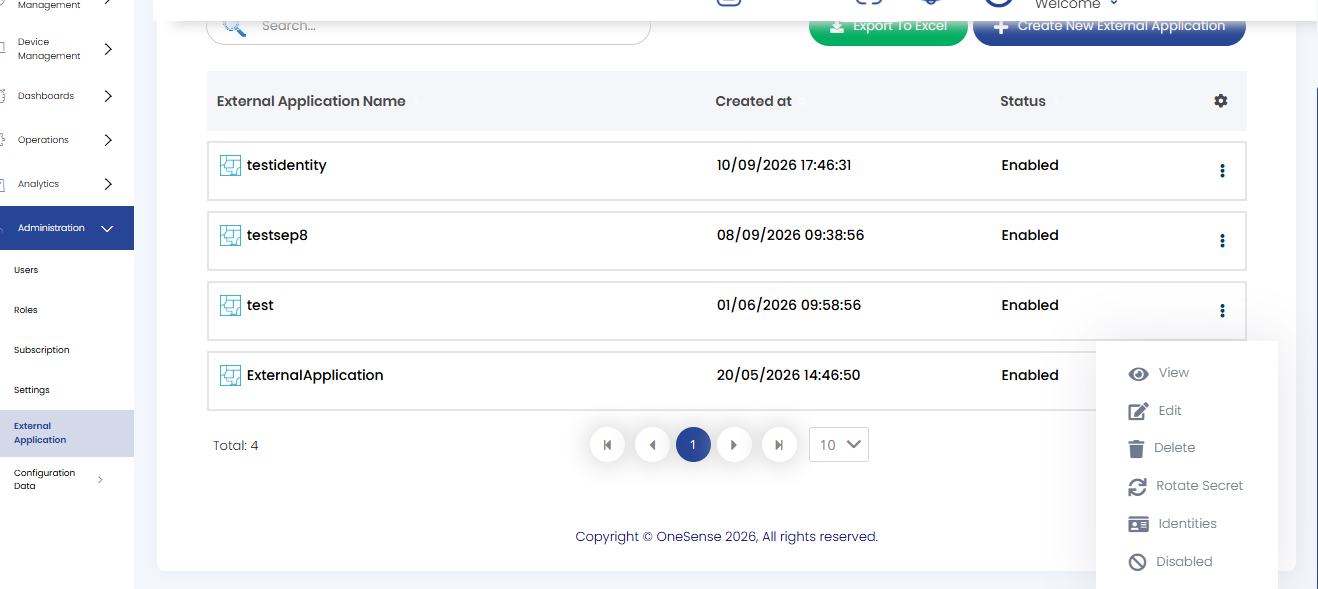This screenshot has height=589, width=1318.
Task: Click the ExternalApplication row icon
Action: [x=230, y=376]
